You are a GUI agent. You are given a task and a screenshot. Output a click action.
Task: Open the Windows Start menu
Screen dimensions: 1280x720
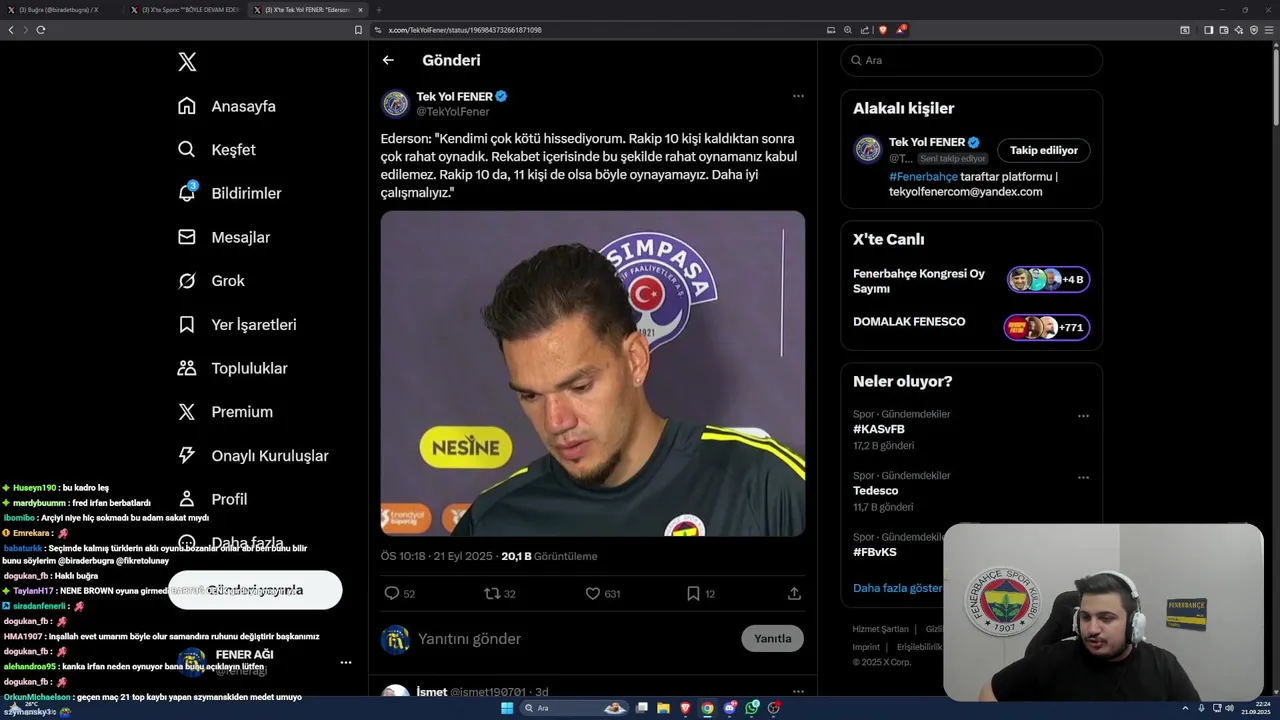click(x=507, y=708)
